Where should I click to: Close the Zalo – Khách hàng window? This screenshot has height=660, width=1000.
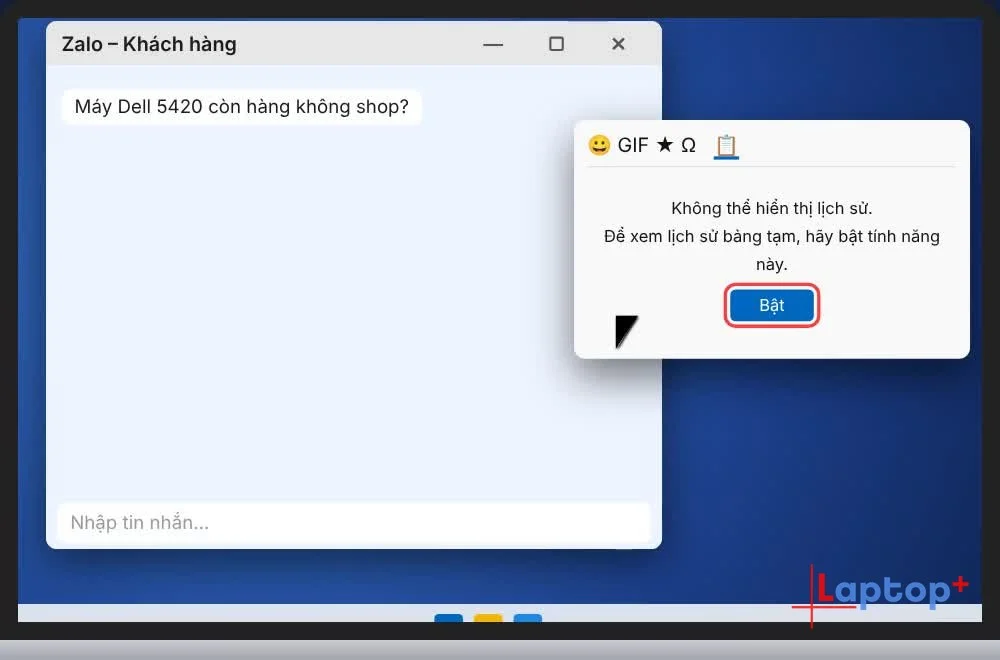click(618, 43)
